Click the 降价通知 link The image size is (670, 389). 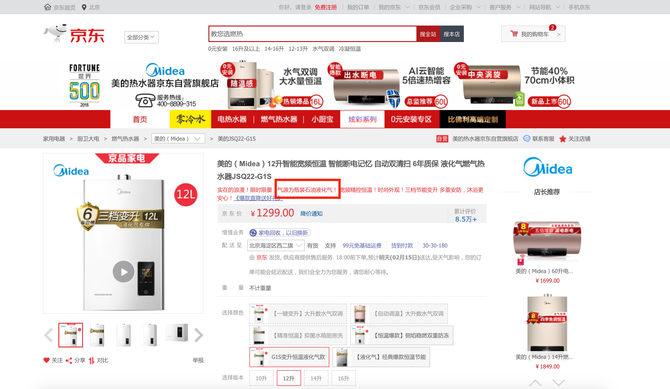coord(311,213)
